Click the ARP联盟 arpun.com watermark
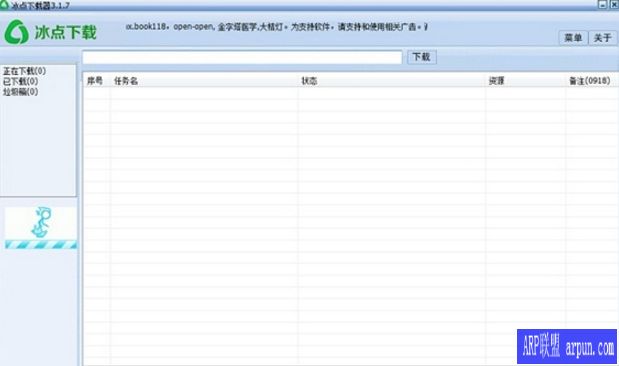The image size is (619, 366). coord(567,346)
